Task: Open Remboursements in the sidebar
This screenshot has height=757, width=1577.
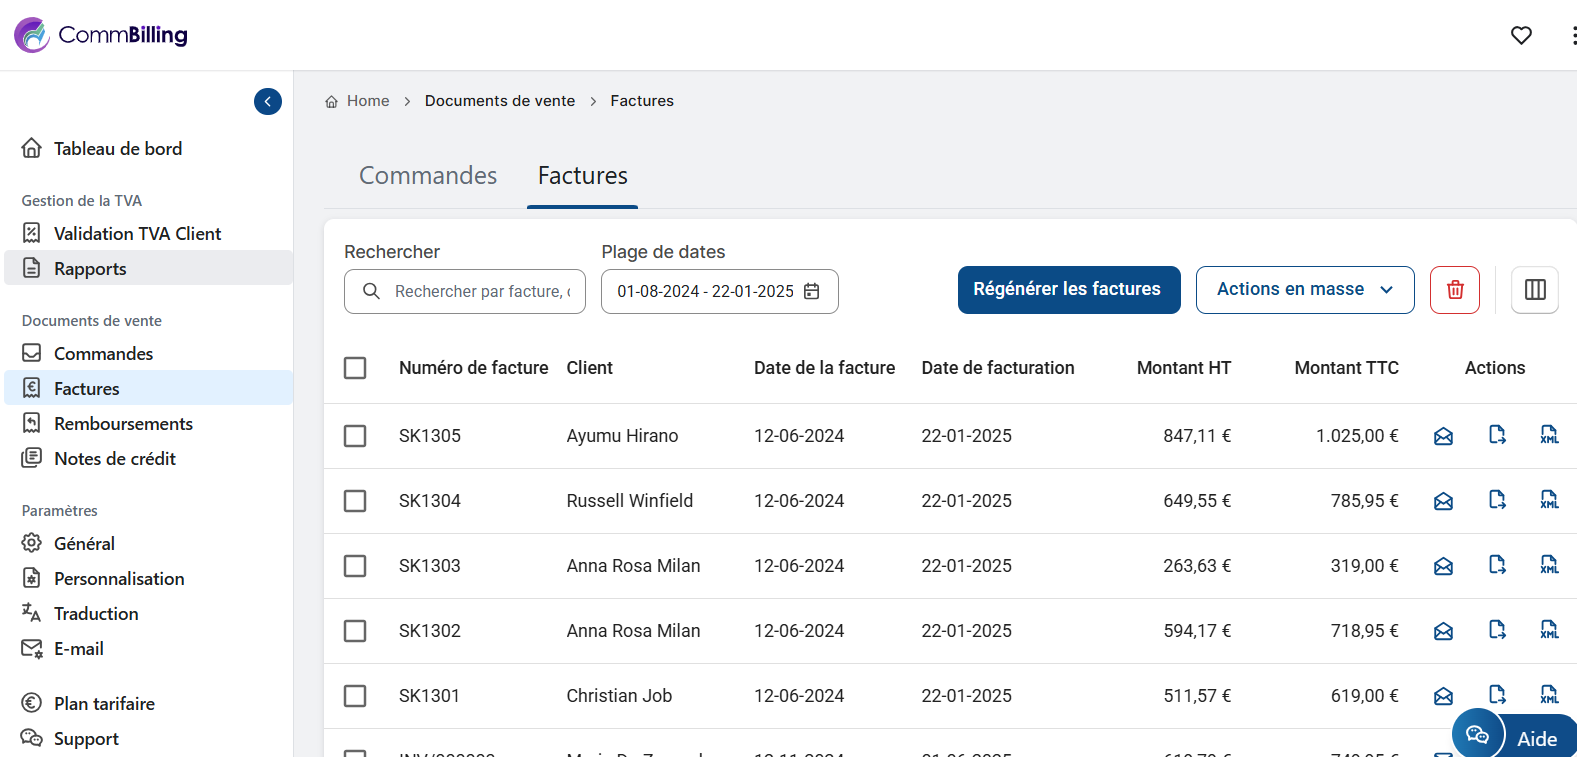Action: [123, 424]
